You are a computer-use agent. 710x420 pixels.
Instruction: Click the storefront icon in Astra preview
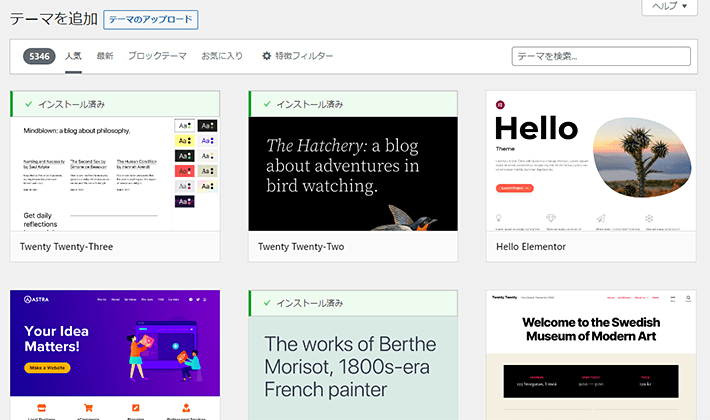tap(41, 408)
